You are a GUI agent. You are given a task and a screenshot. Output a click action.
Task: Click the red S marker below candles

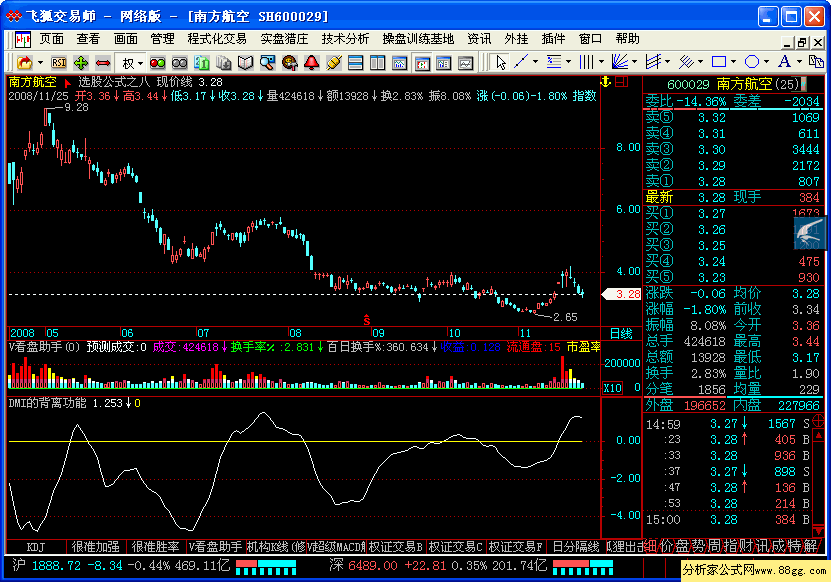(366, 320)
